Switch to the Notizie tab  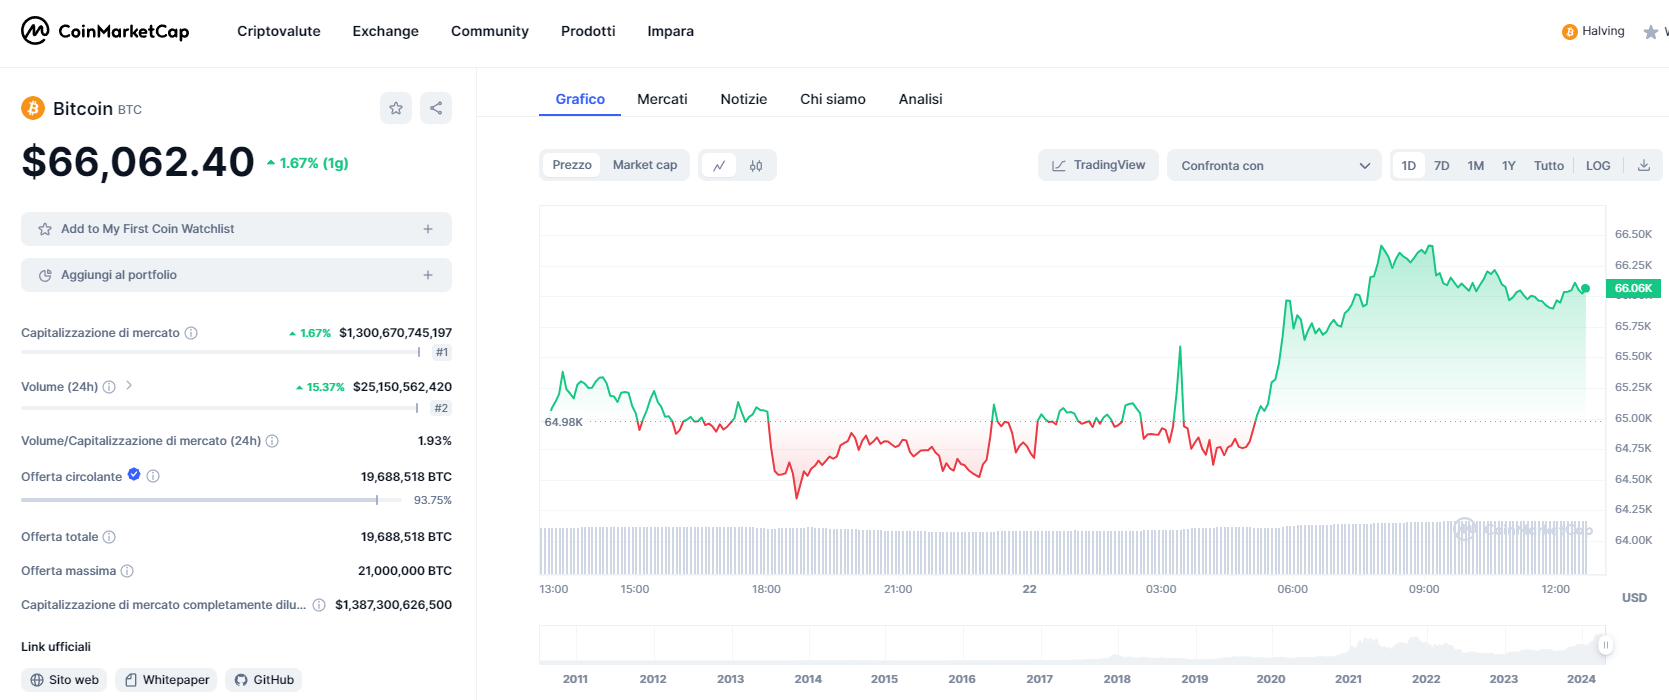tap(744, 99)
